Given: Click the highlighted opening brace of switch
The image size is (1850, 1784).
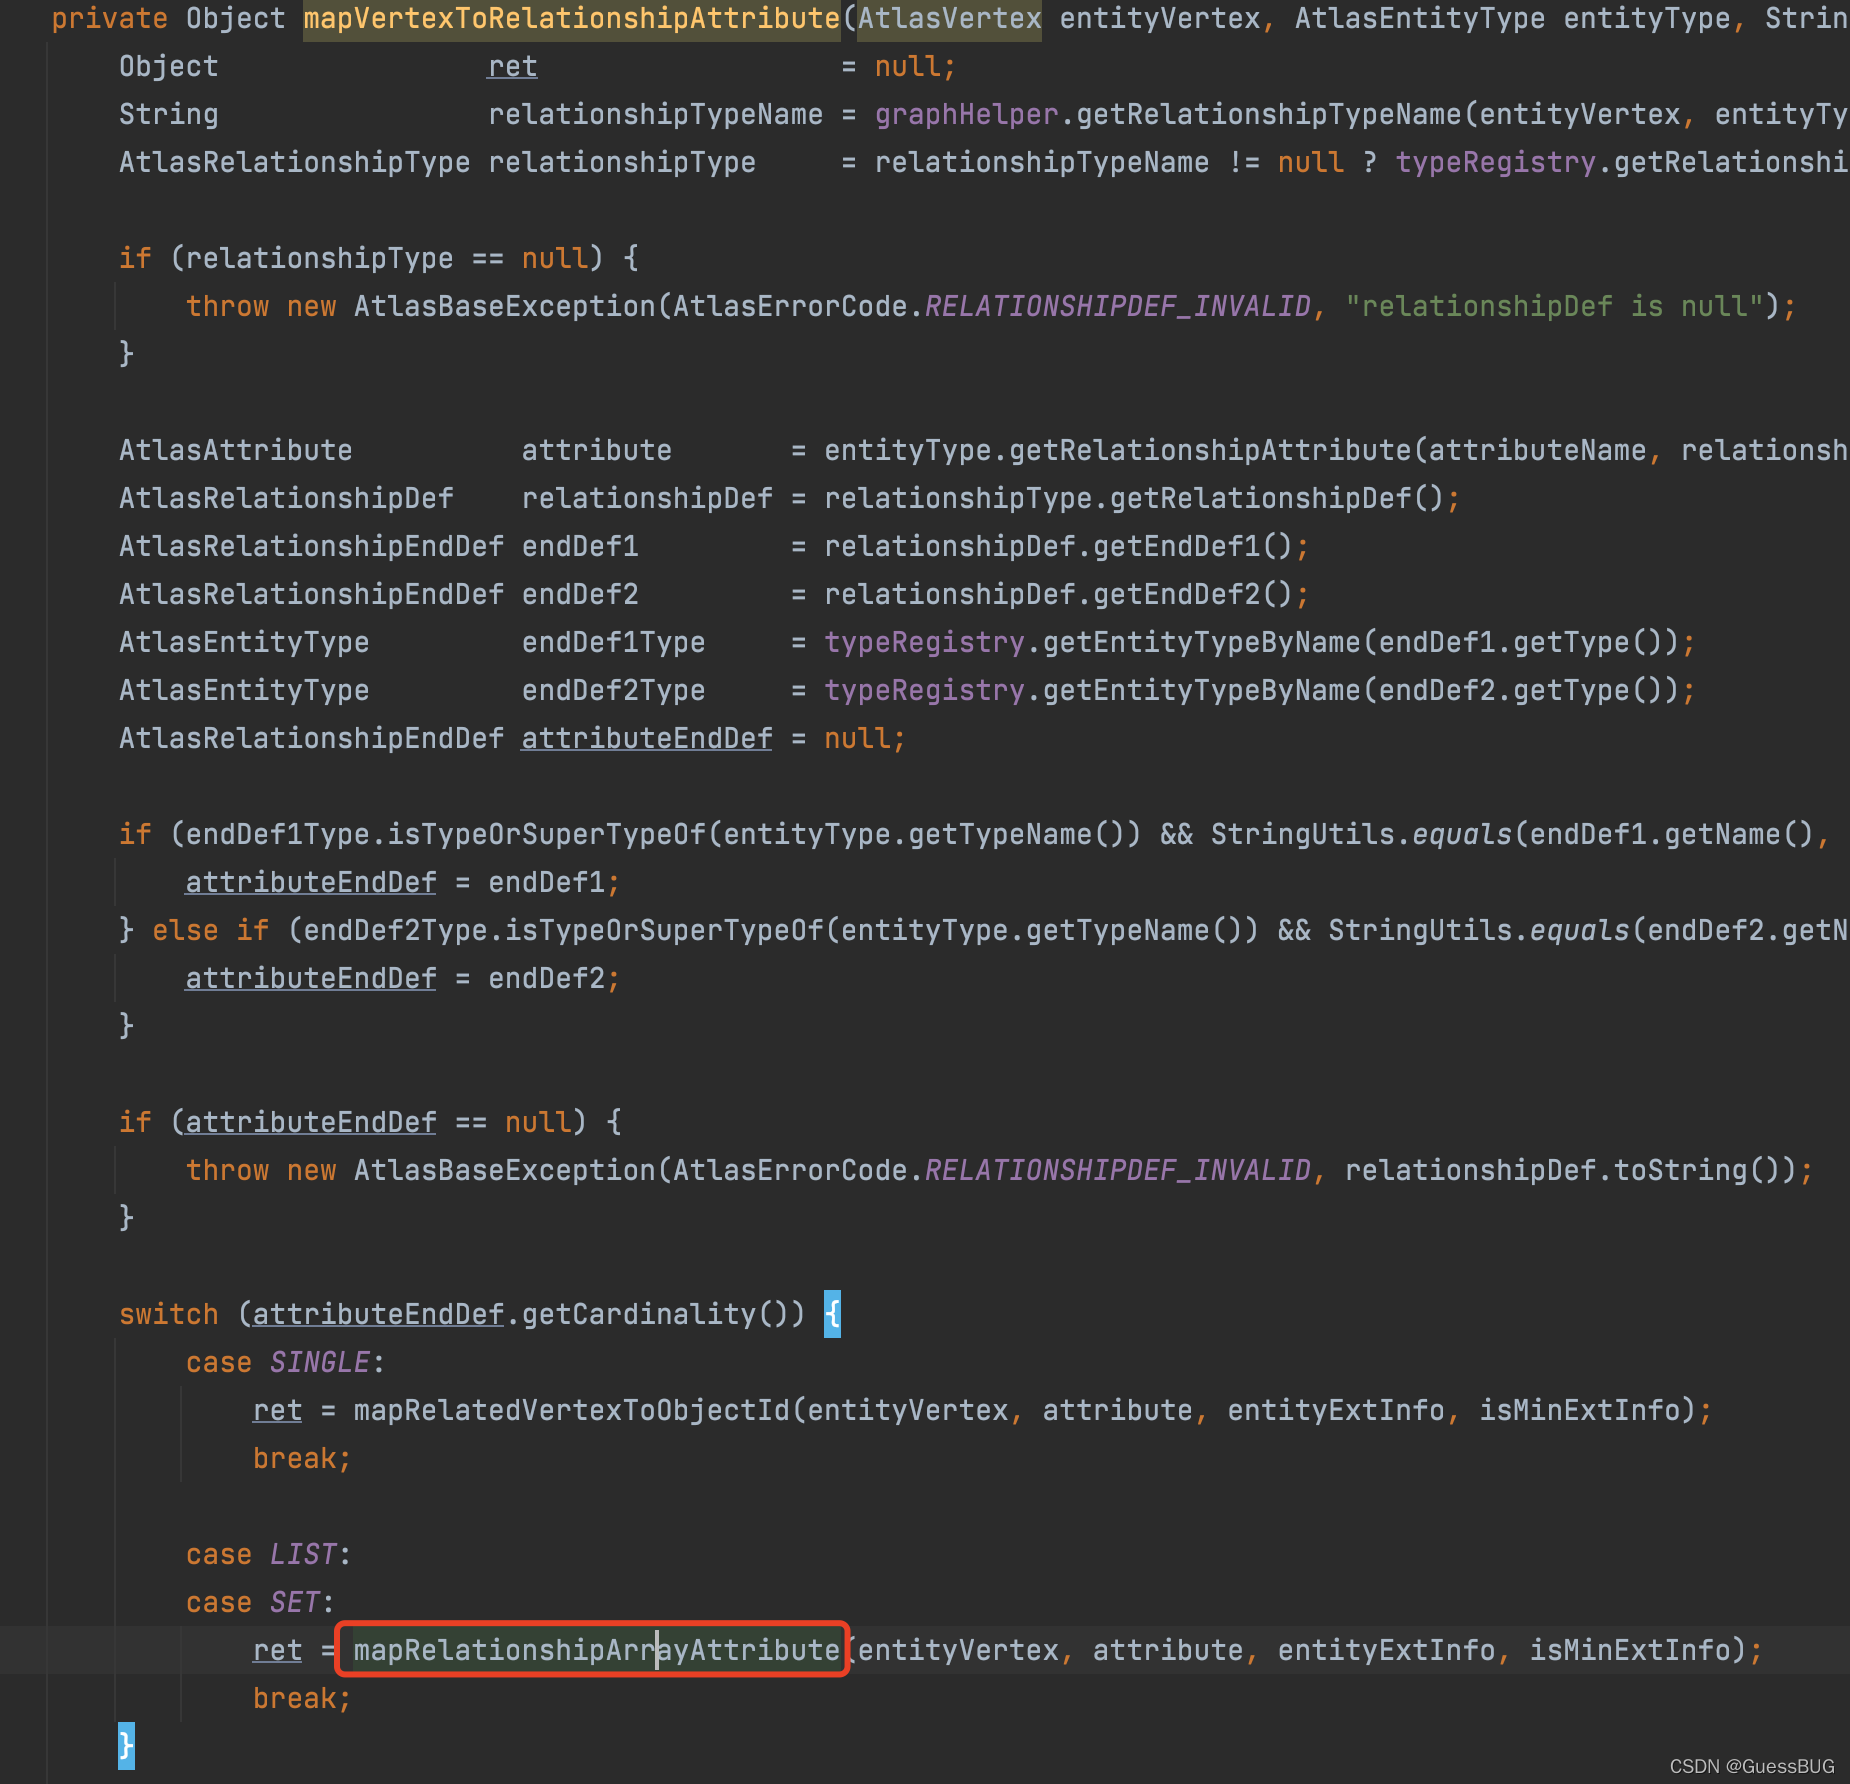Looking at the screenshot, I should (832, 1314).
